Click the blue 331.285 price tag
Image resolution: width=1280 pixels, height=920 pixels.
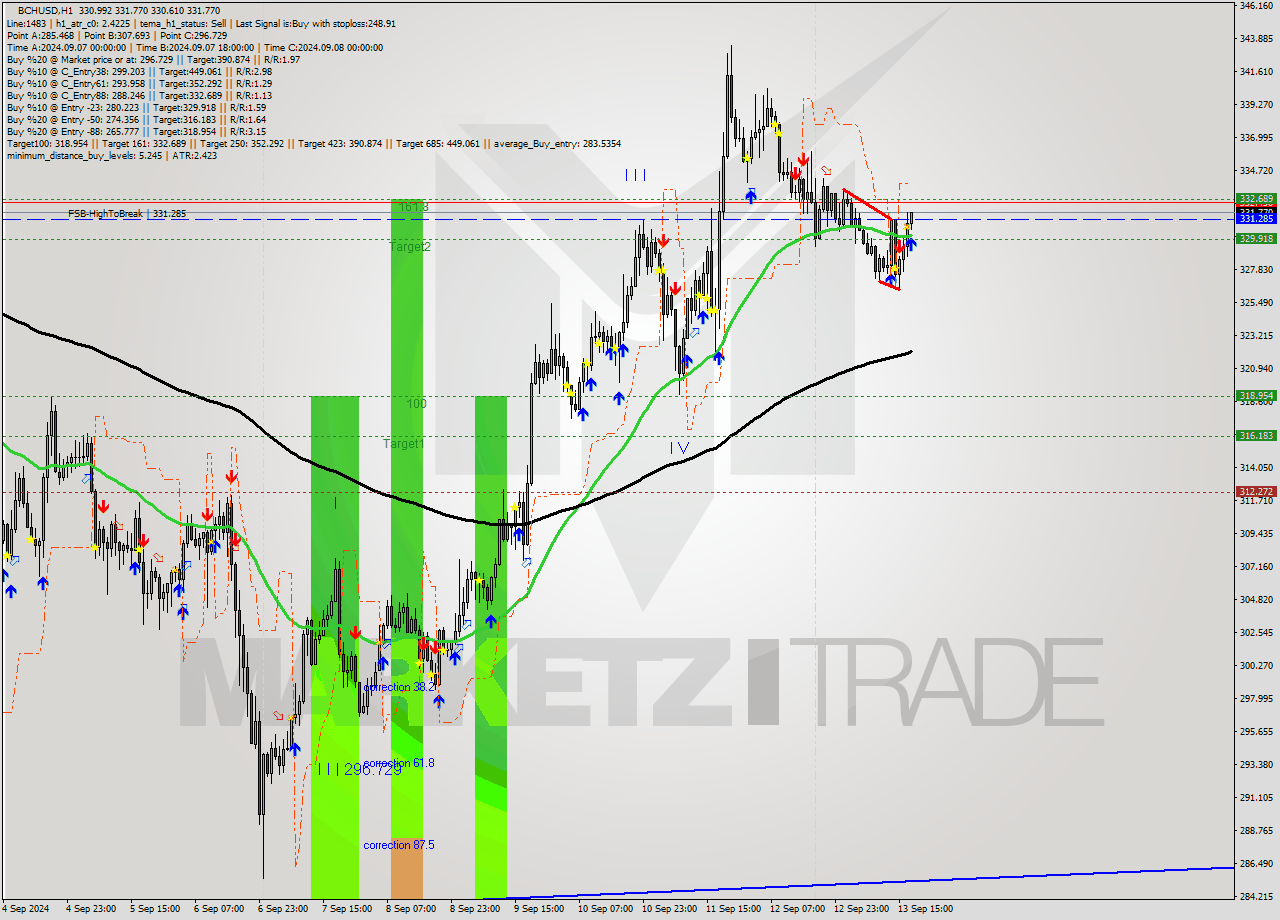click(1256, 218)
